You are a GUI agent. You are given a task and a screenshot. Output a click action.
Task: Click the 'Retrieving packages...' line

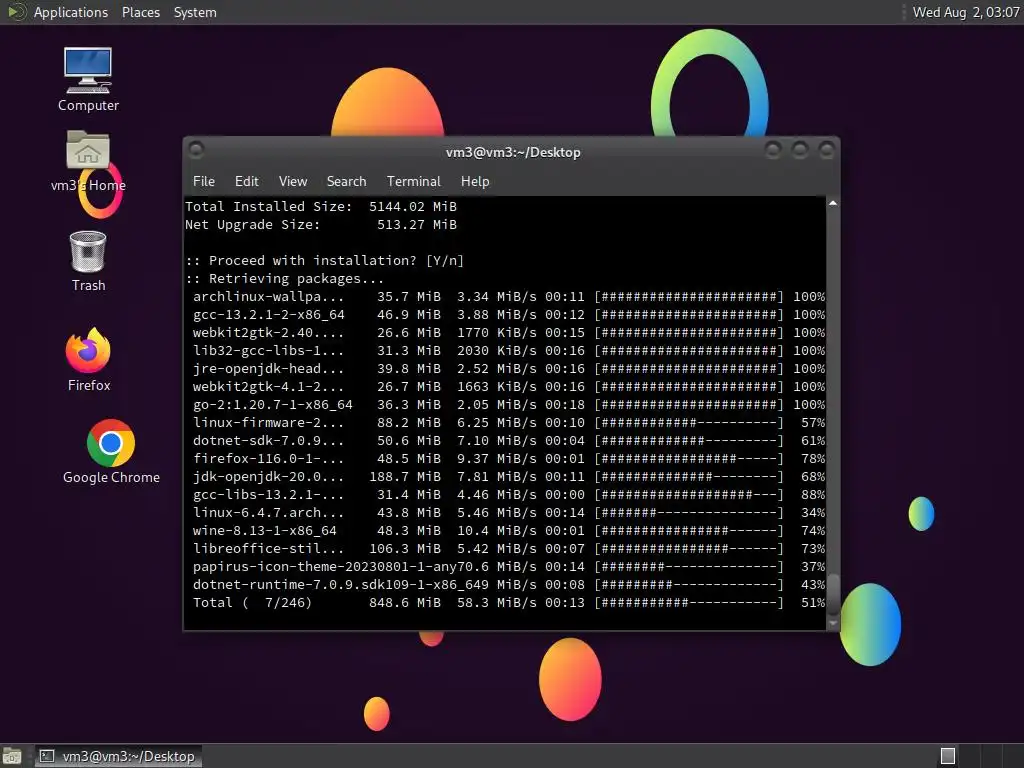(x=284, y=279)
